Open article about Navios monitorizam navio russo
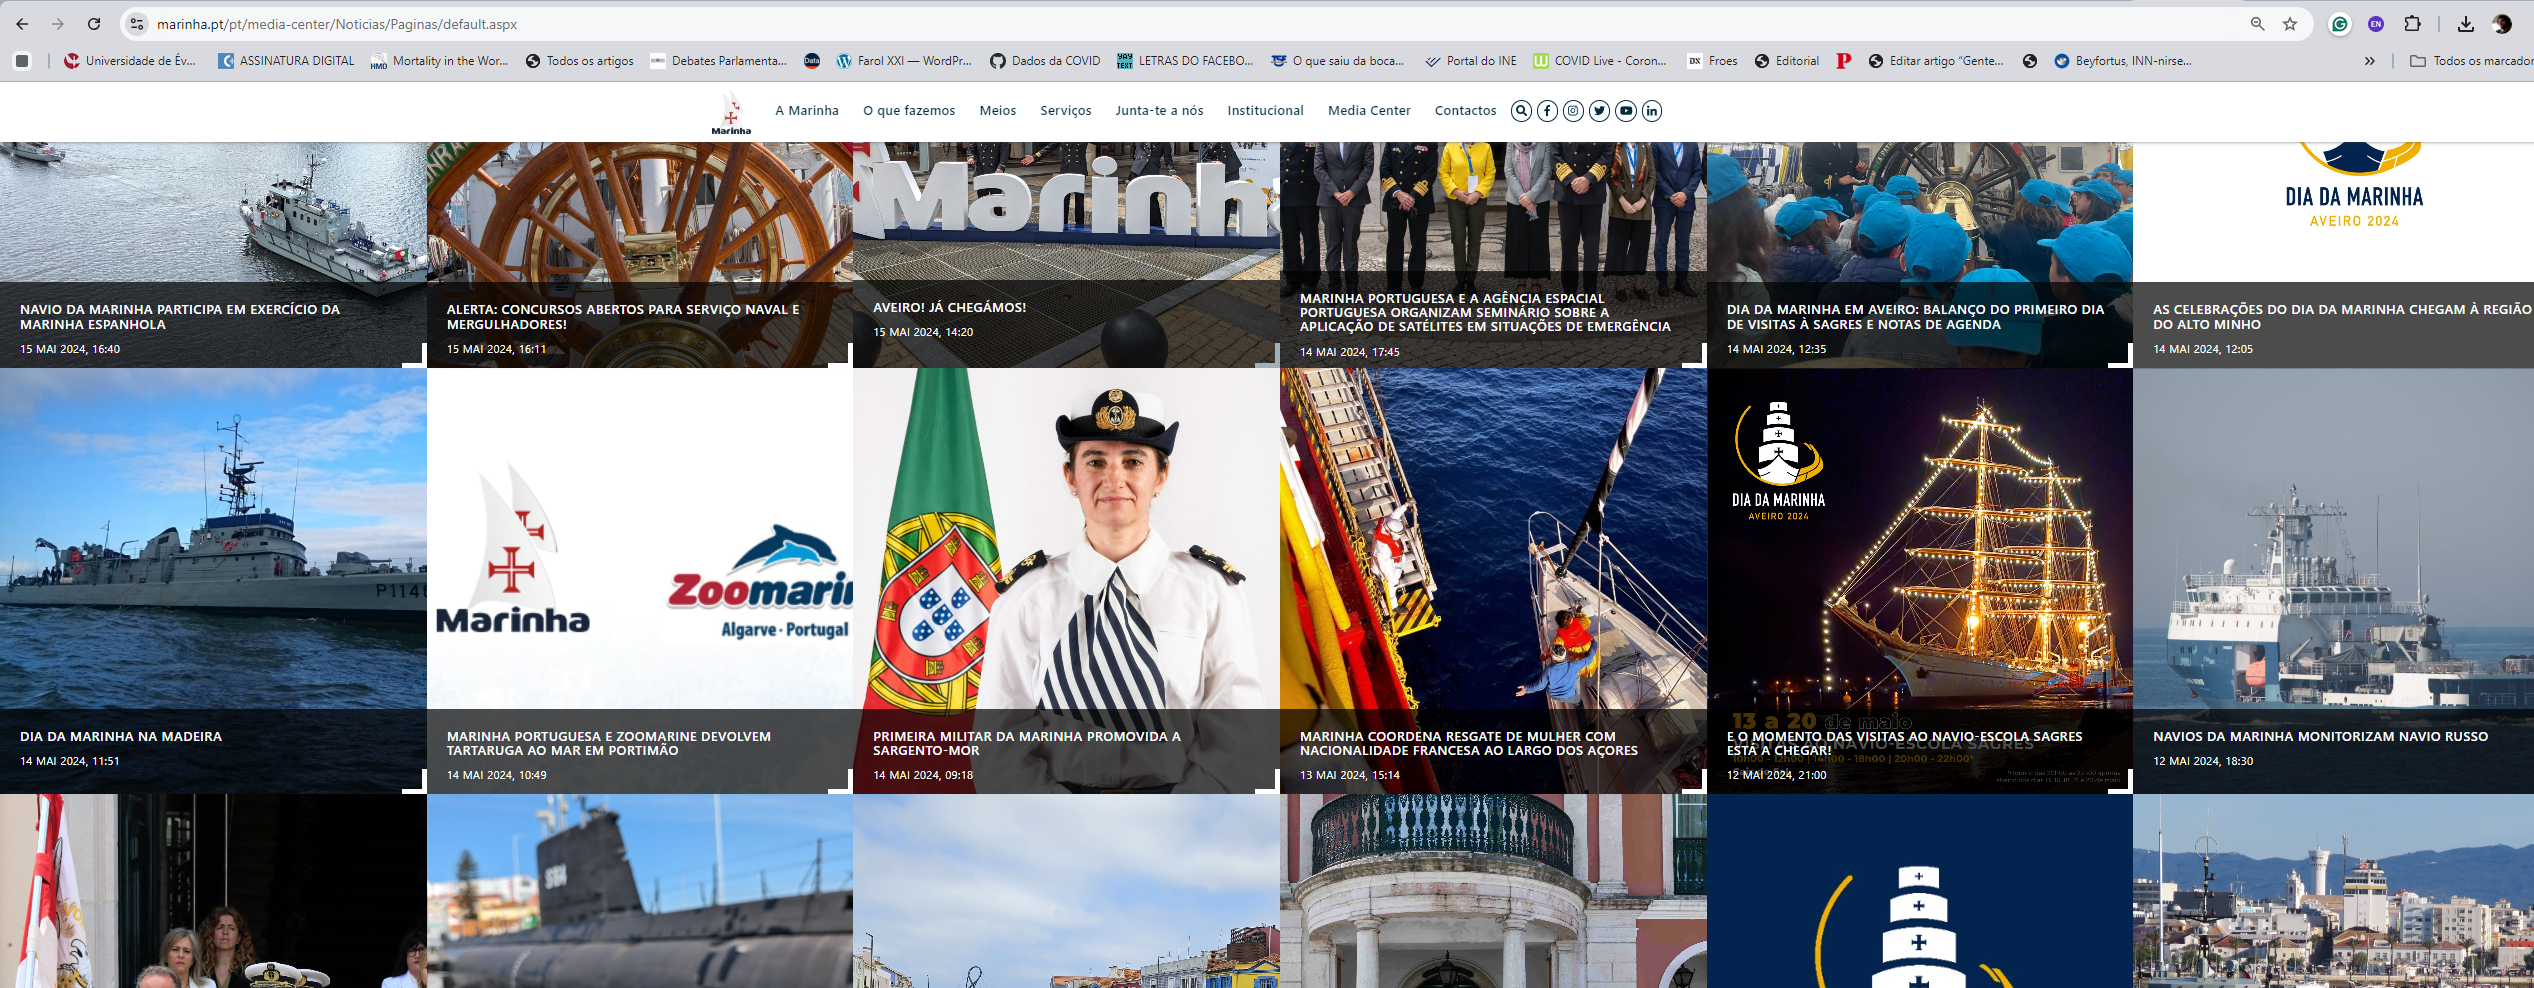2534x988 pixels. tap(2320, 737)
